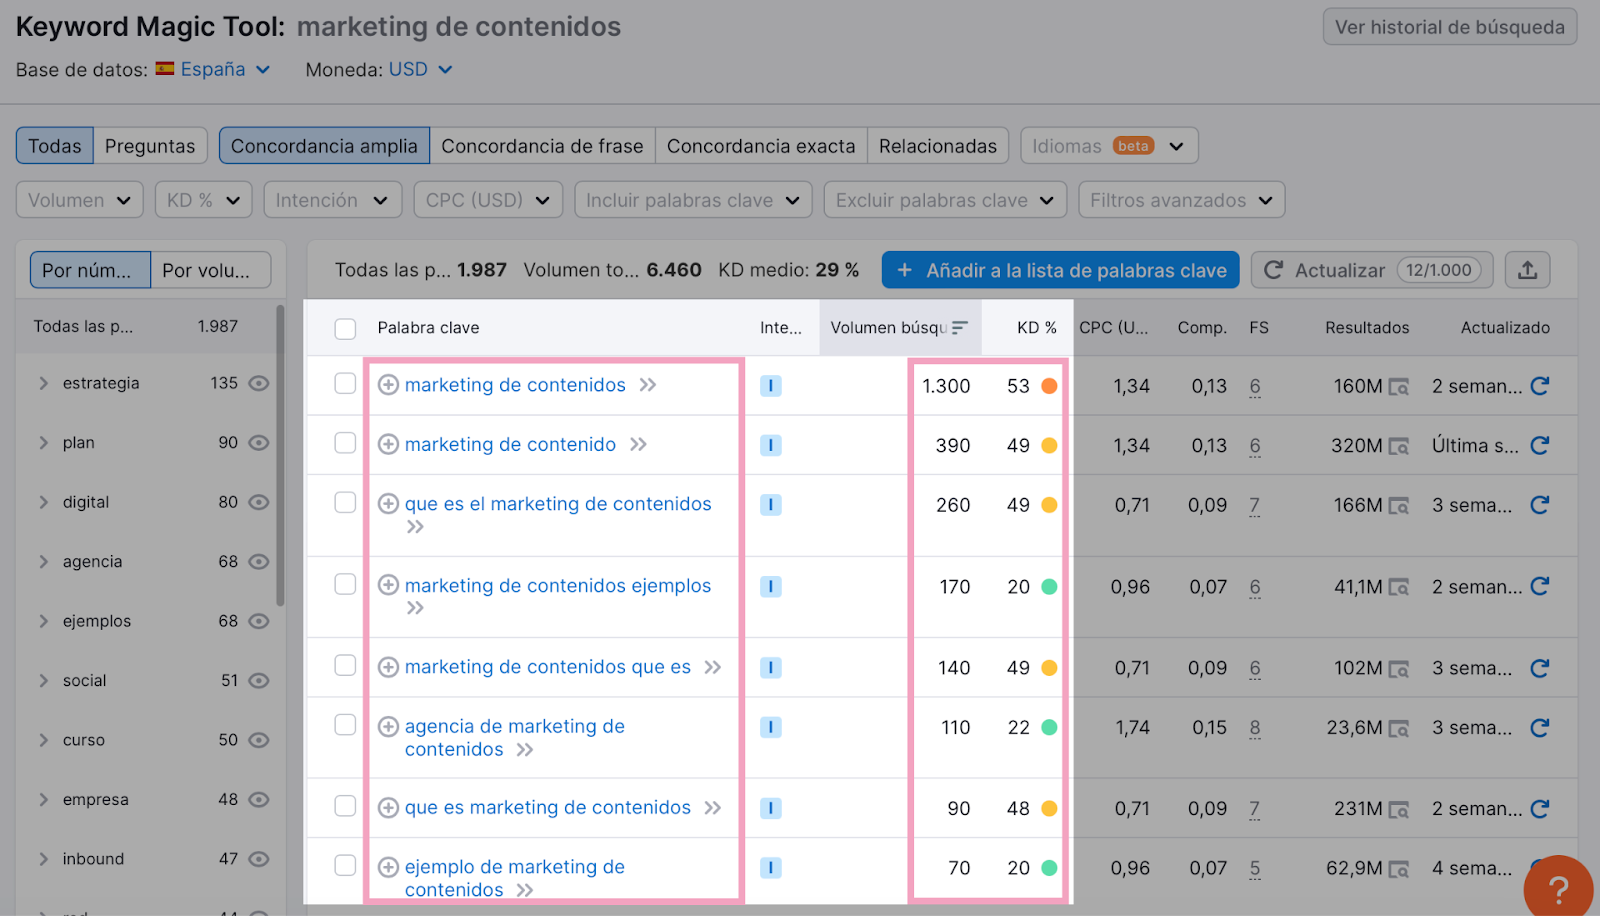The height and width of the screenshot is (916, 1600).
Task: Add 'ejemplo de marketing de contenidos' plus icon
Action: click(x=388, y=867)
